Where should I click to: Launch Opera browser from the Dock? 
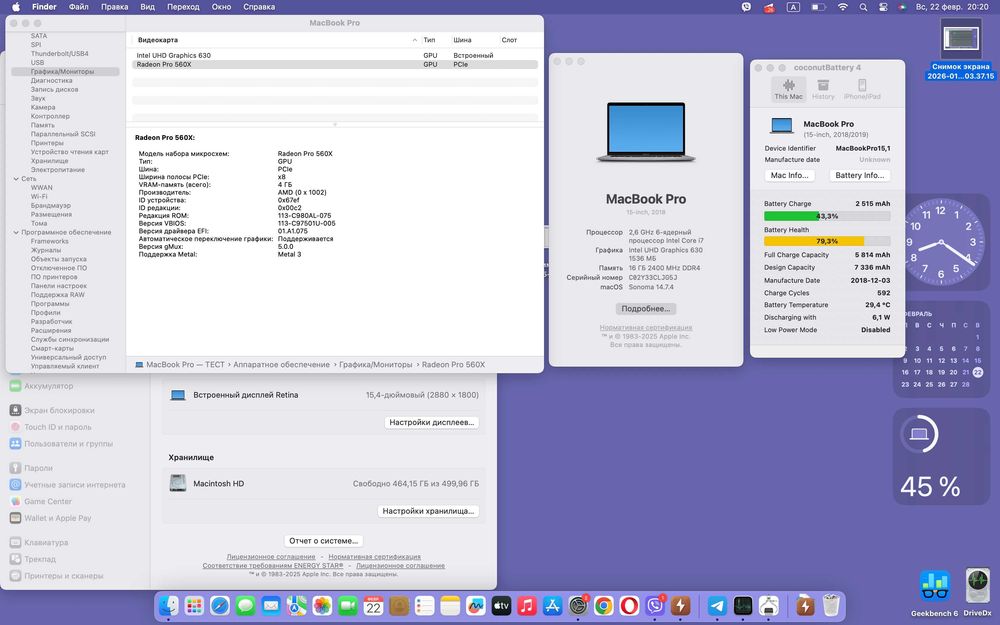coord(629,605)
